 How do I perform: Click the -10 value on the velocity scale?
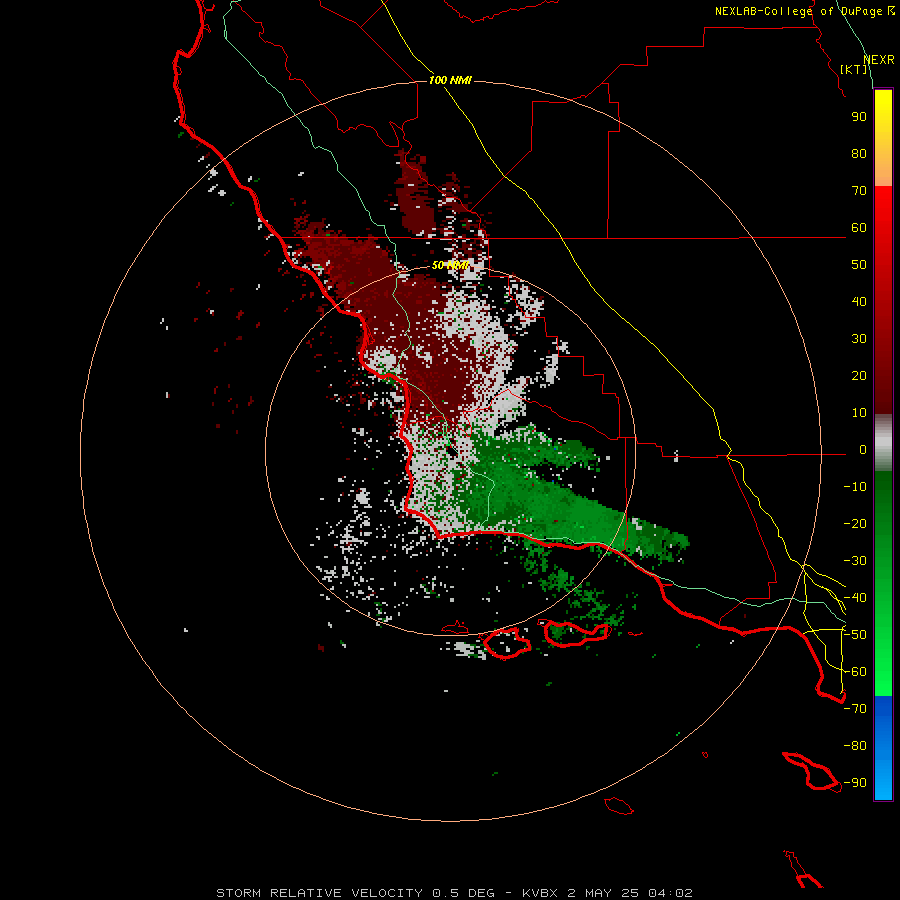(855, 487)
